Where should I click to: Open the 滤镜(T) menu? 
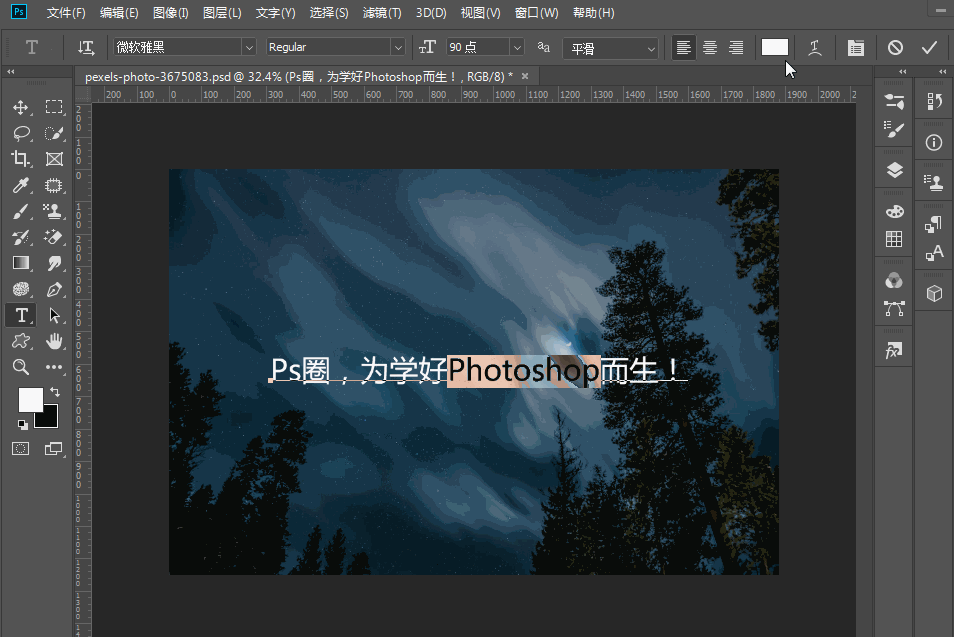(x=382, y=13)
